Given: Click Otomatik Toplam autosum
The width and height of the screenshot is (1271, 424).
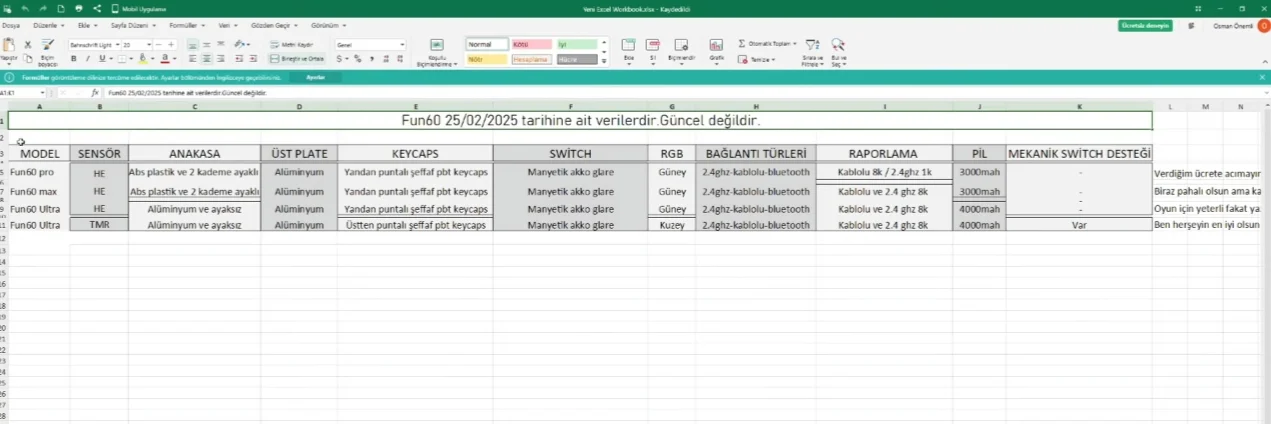Looking at the screenshot, I should coord(767,44).
